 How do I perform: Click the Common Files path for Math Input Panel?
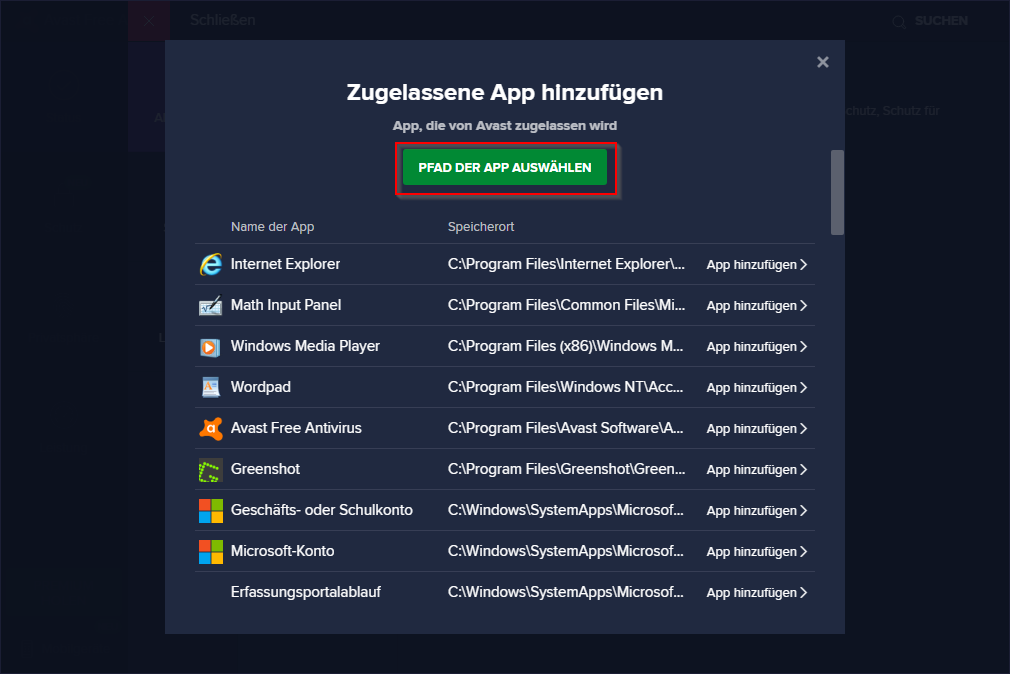[x=566, y=305]
